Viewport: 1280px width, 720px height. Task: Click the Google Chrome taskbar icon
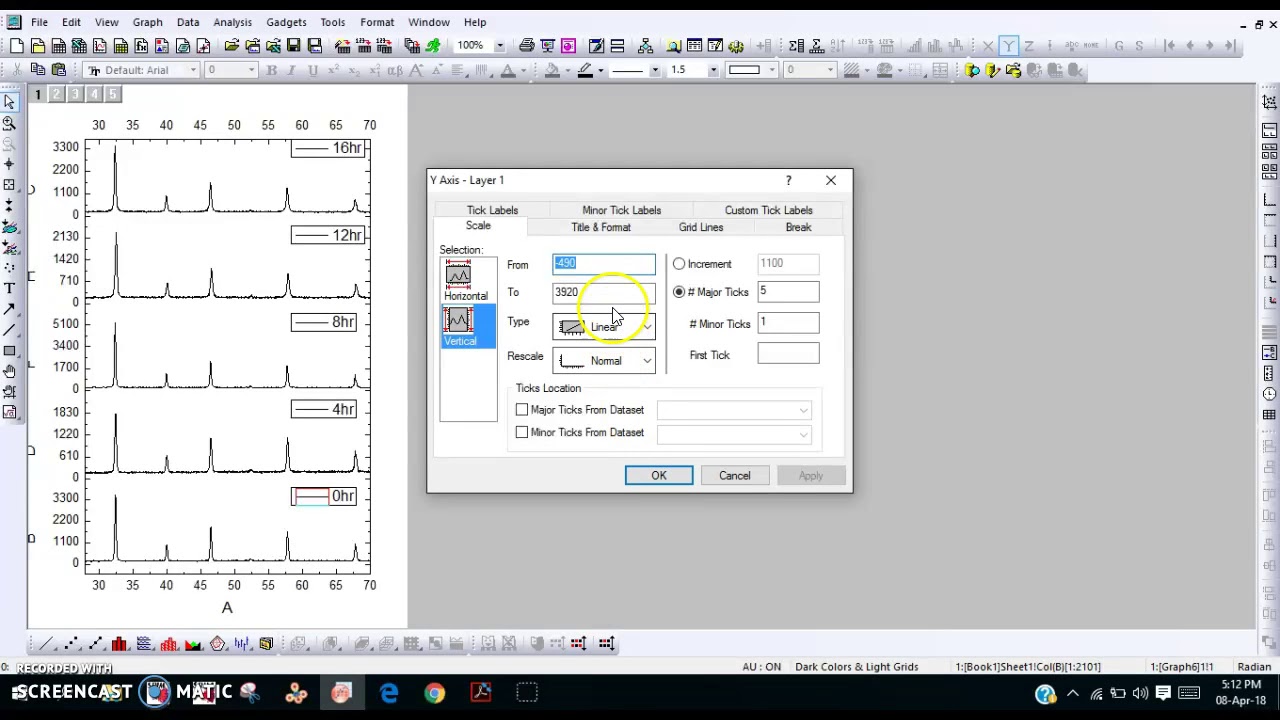(x=434, y=693)
